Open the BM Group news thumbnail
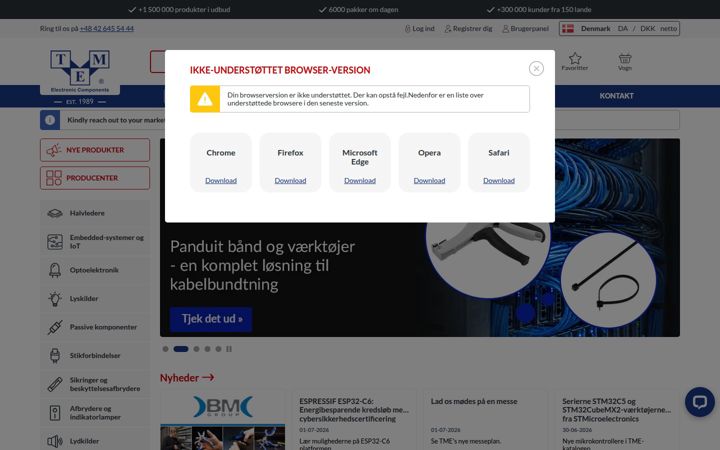 (223, 420)
